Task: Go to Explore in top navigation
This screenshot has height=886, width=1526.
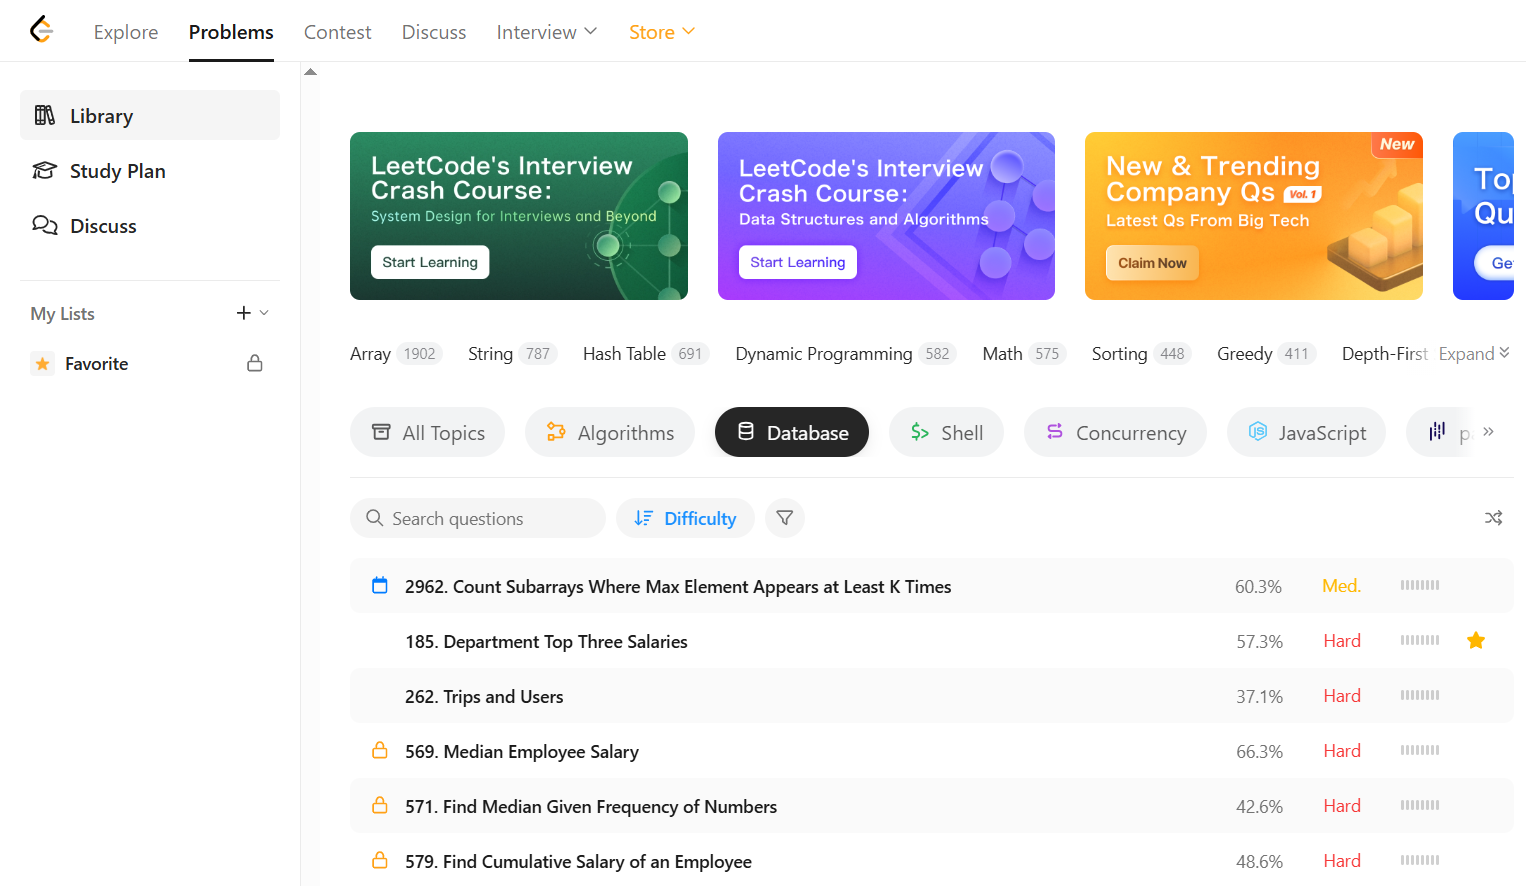Action: (x=126, y=32)
